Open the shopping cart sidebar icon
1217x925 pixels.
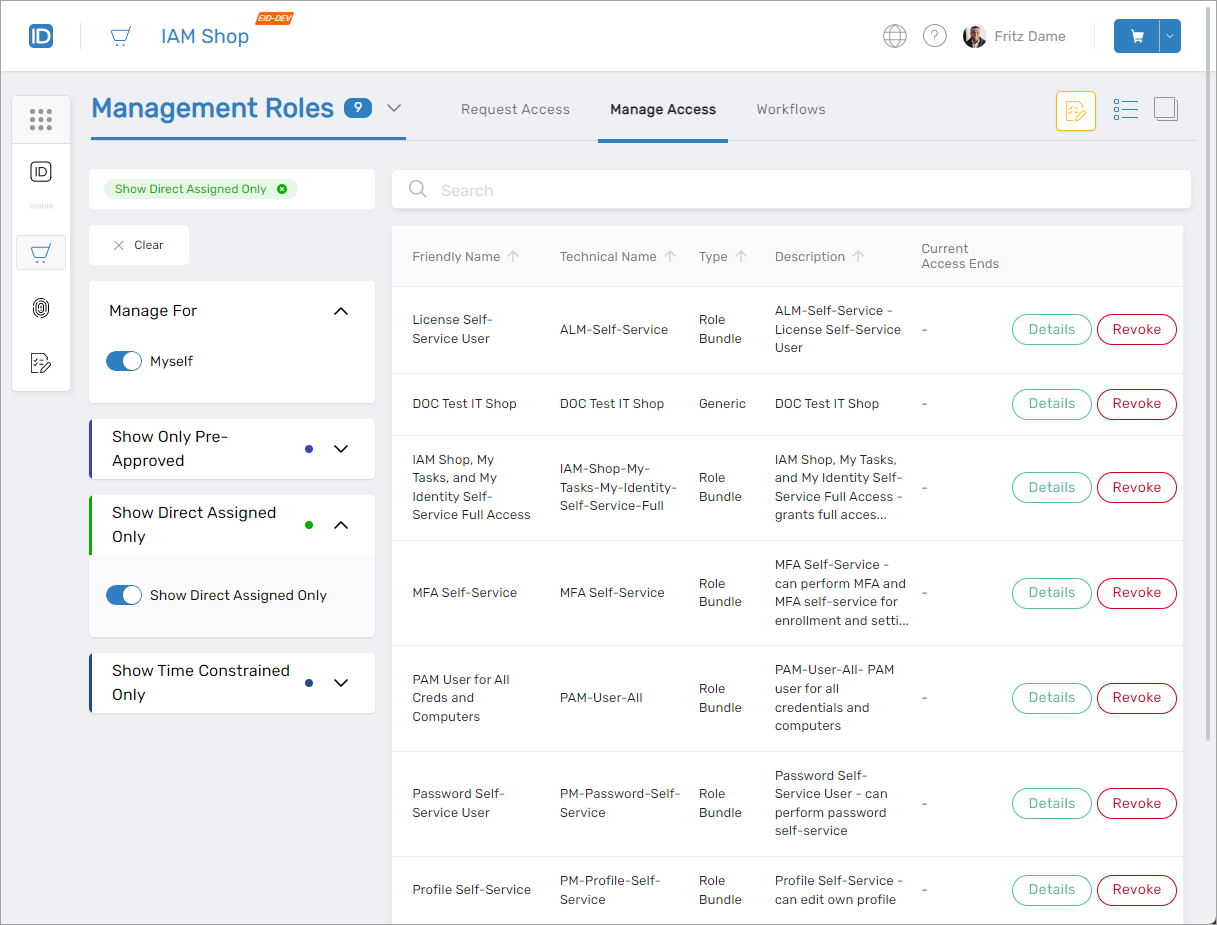41,252
